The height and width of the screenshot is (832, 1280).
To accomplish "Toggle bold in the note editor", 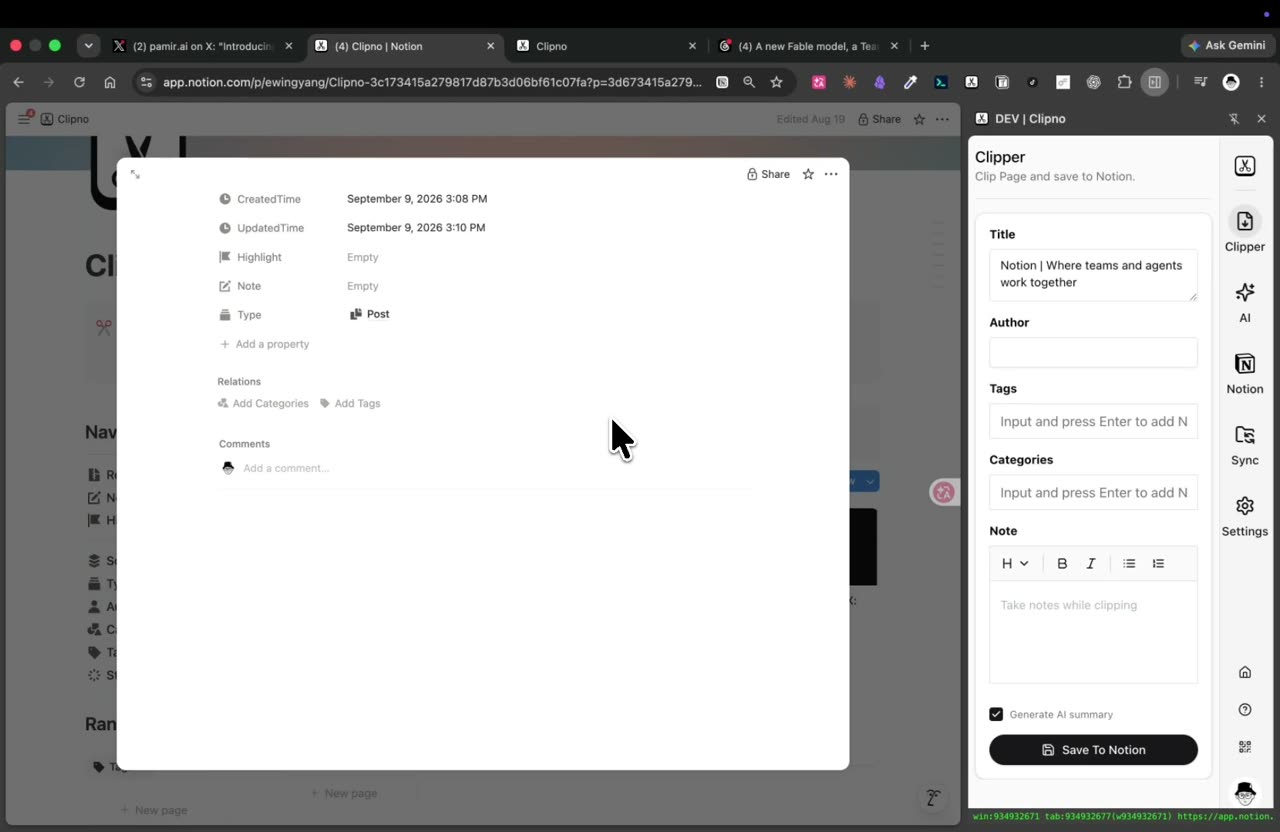I will point(1062,564).
